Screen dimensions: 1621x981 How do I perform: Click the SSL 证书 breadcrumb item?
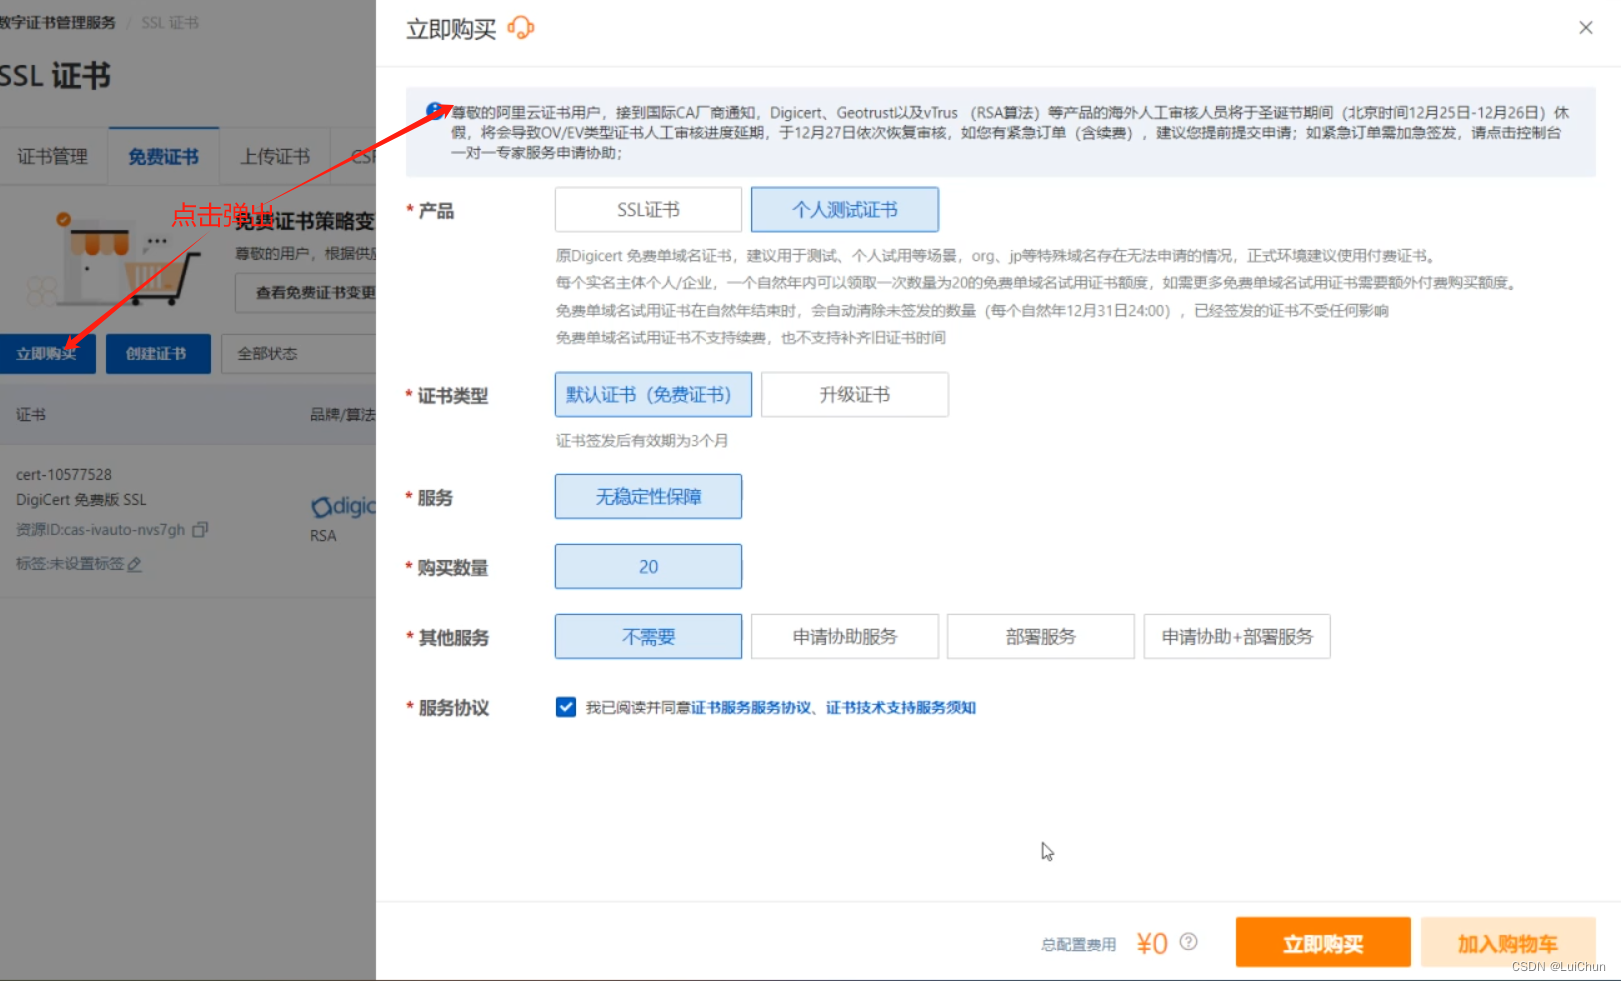pos(170,23)
